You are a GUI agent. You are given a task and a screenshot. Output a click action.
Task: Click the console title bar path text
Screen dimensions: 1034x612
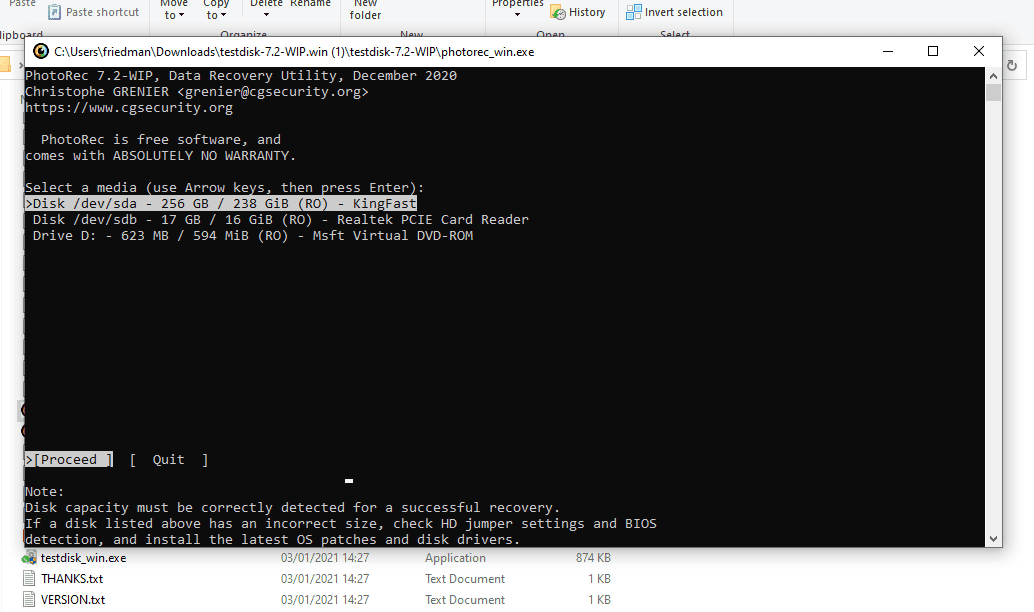294,51
